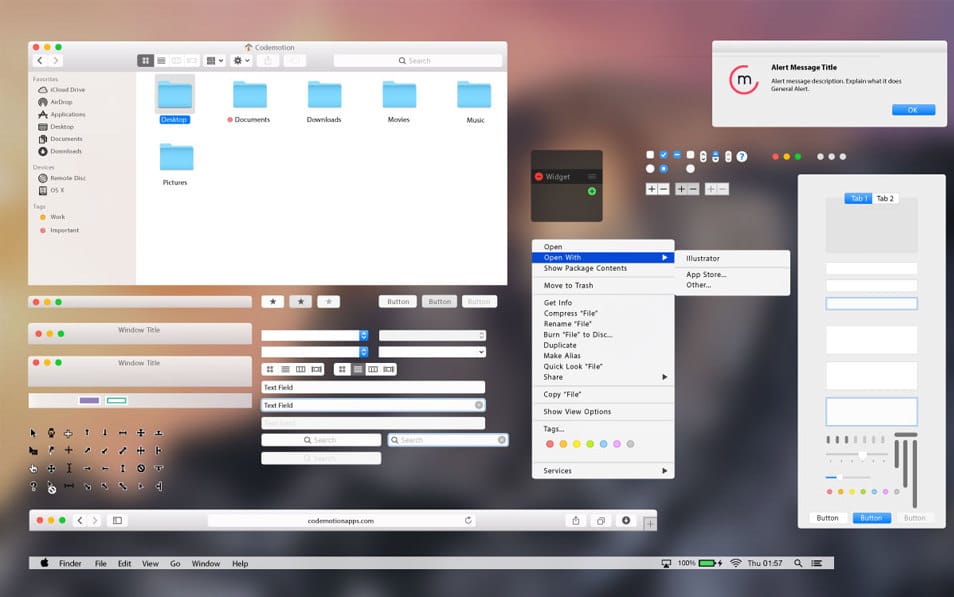Open the help question mark button
The image size is (954, 597).
point(741,157)
